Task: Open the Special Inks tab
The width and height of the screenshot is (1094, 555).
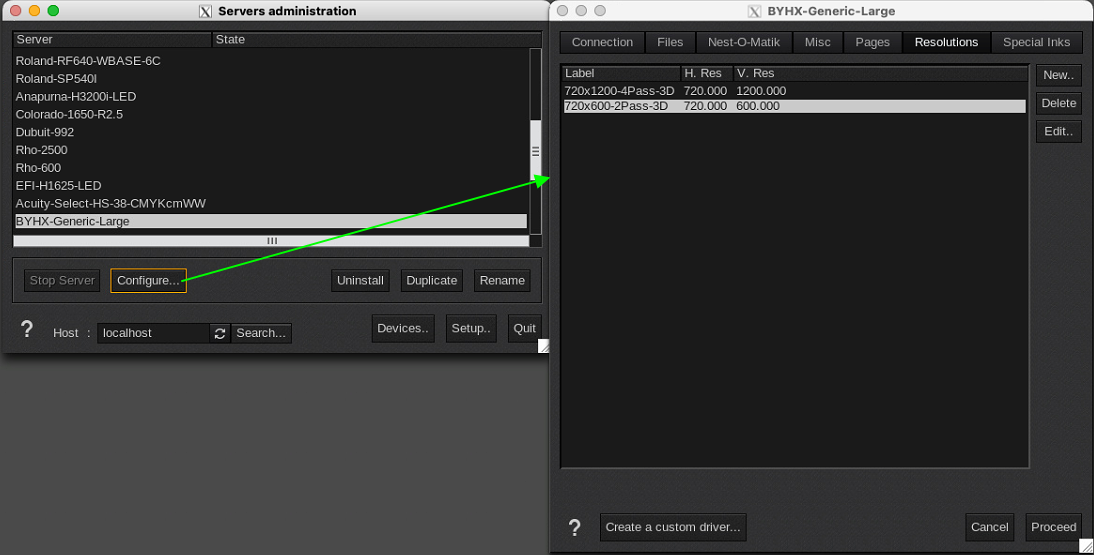Action: point(1036,42)
